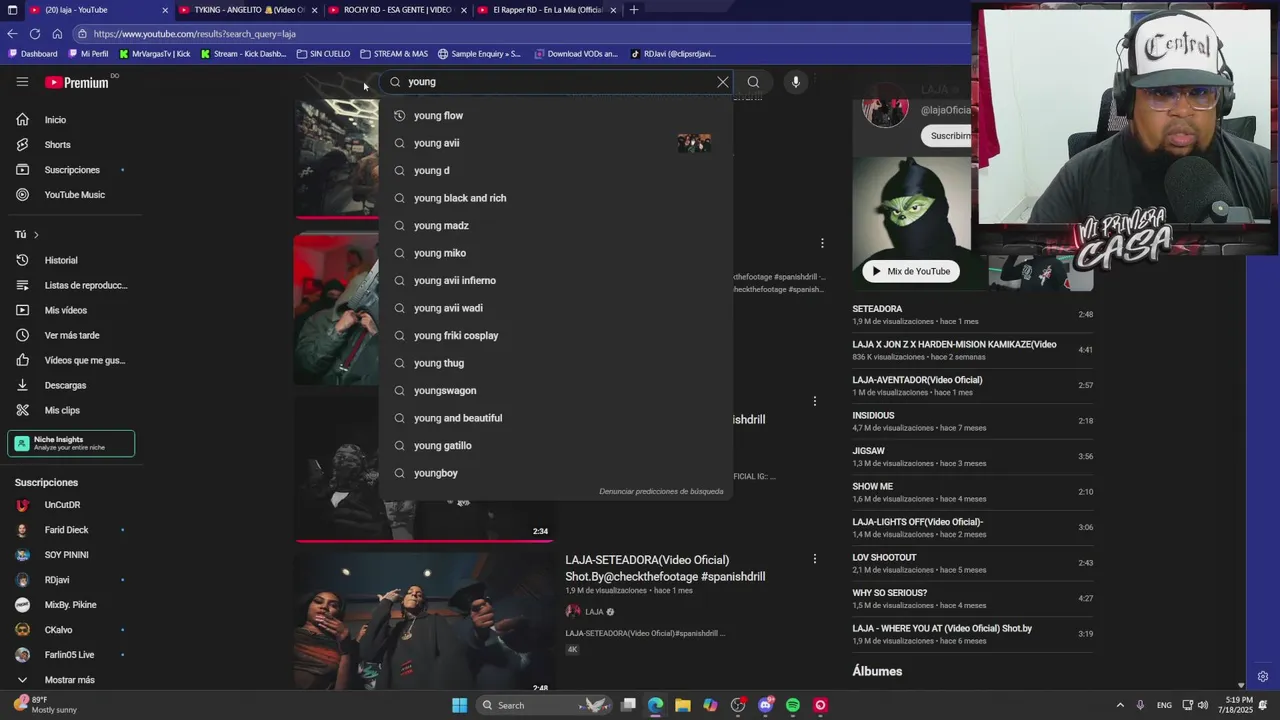Image resolution: width=1280 pixels, height=720 pixels.
Task: Click the magnifier search button
Action: pos(753,82)
